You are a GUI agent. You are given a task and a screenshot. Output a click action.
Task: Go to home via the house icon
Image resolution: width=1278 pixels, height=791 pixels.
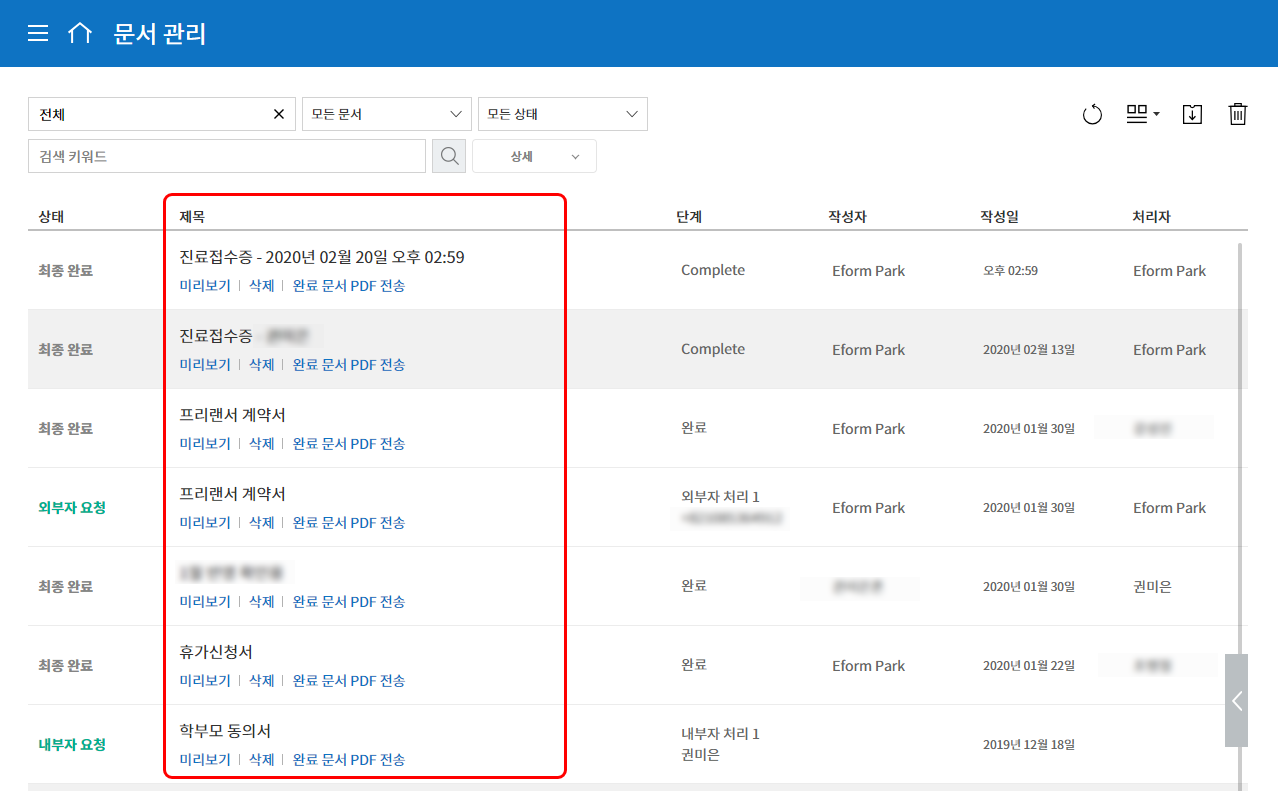(x=80, y=33)
